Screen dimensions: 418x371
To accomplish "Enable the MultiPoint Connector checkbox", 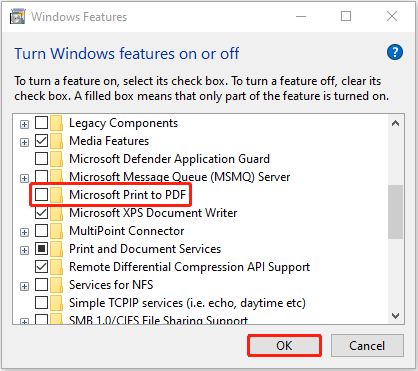I will (x=41, y=231).
